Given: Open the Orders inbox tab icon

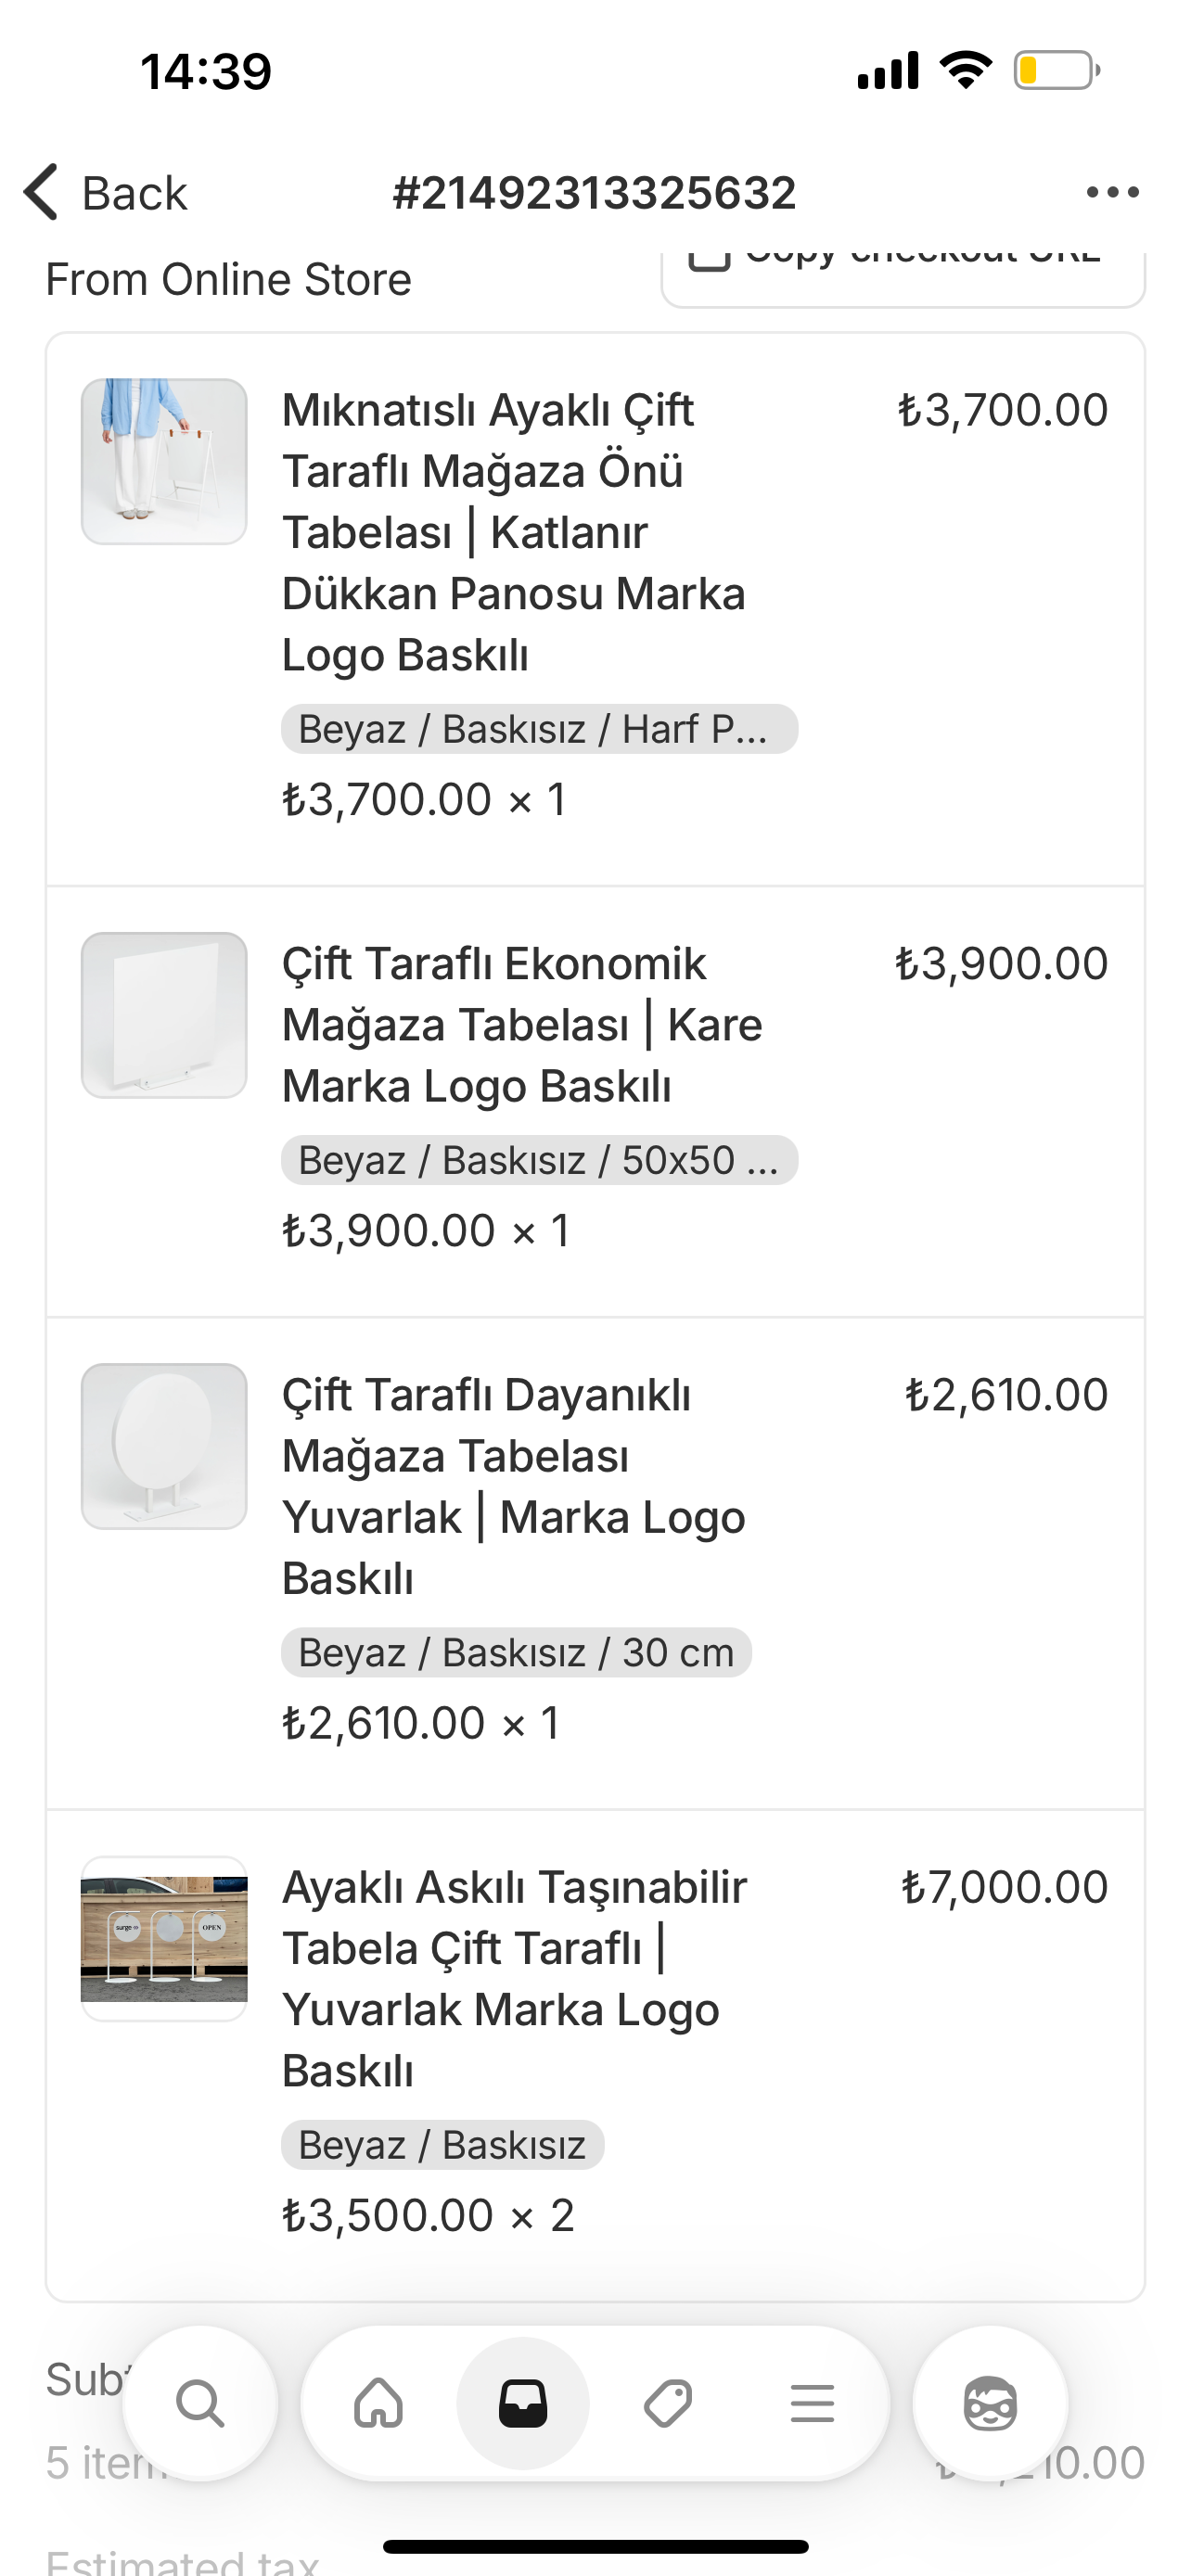Looking at the screenshot, I should [523, 2403].
